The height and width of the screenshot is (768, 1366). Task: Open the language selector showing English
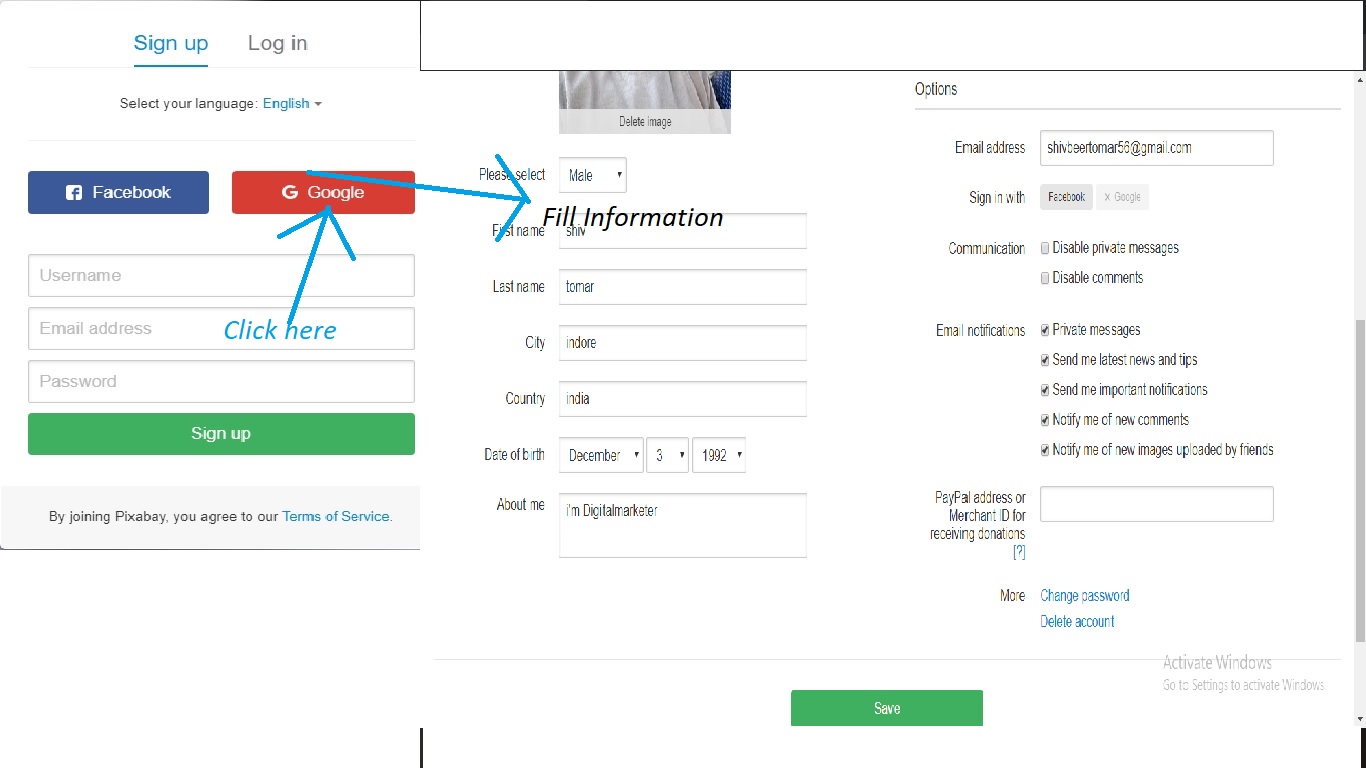click(x=292, y=103)
